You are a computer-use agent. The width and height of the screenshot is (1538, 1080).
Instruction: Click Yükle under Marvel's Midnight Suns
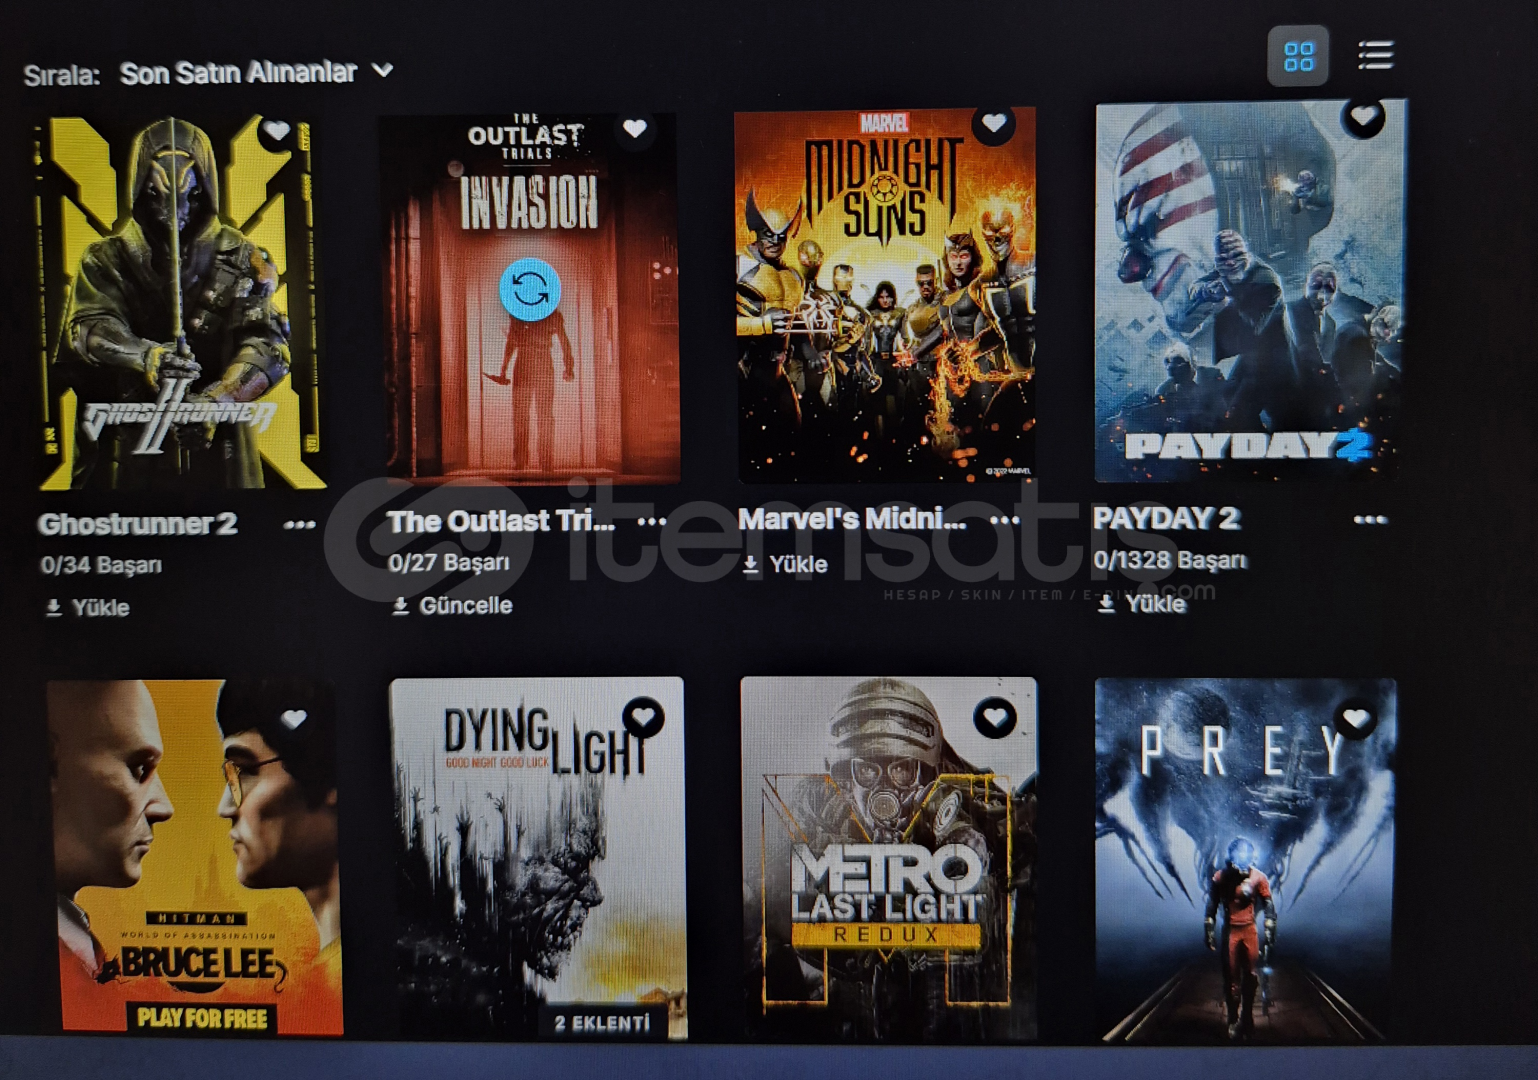coord(785,565)
